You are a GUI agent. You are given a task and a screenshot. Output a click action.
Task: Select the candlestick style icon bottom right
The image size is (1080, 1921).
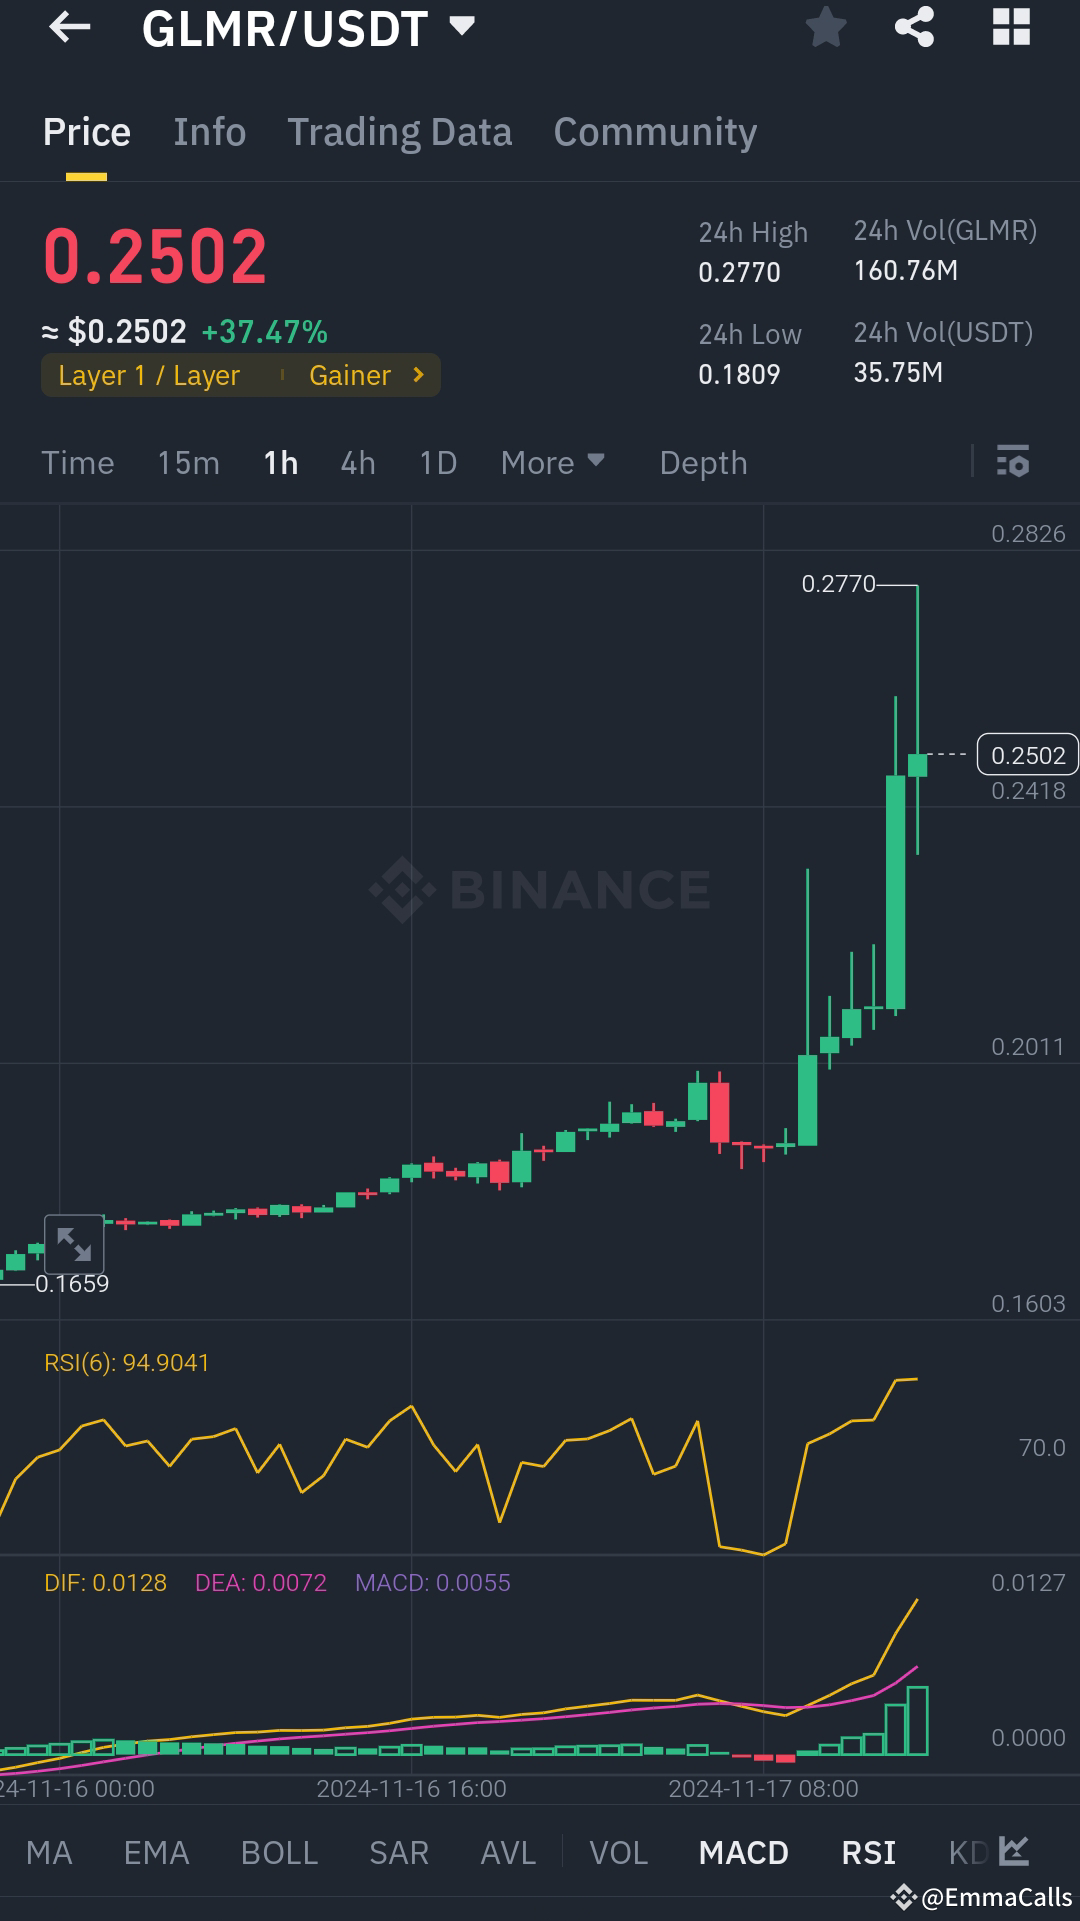coord(1014,1852)
